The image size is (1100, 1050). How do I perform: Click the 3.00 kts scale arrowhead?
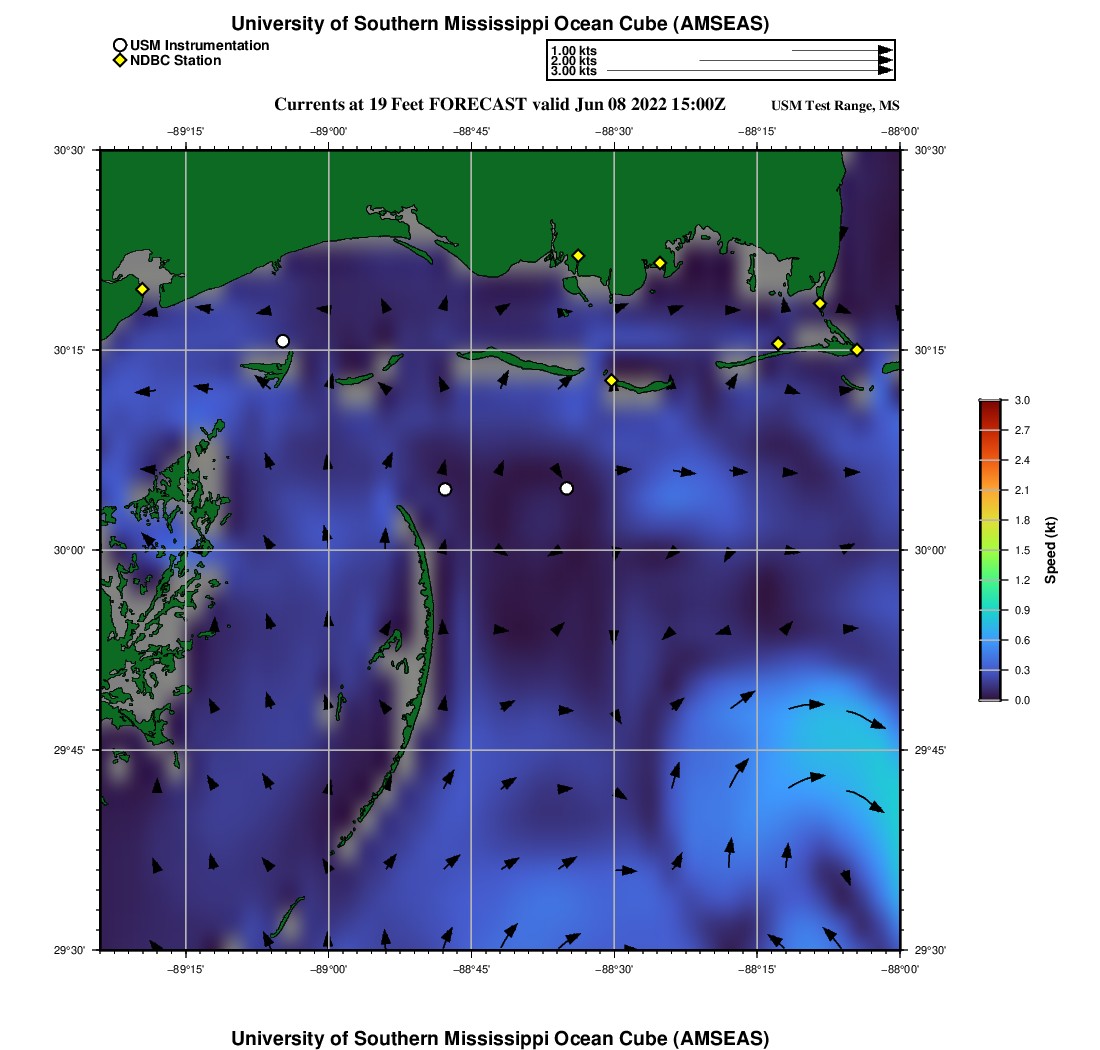(x=885, y=70)
